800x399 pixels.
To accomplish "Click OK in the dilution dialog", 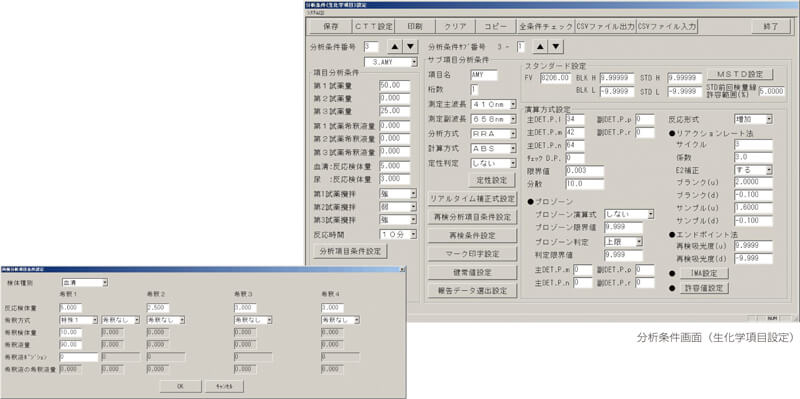I will pyautogui.click(x=181, y=386).
